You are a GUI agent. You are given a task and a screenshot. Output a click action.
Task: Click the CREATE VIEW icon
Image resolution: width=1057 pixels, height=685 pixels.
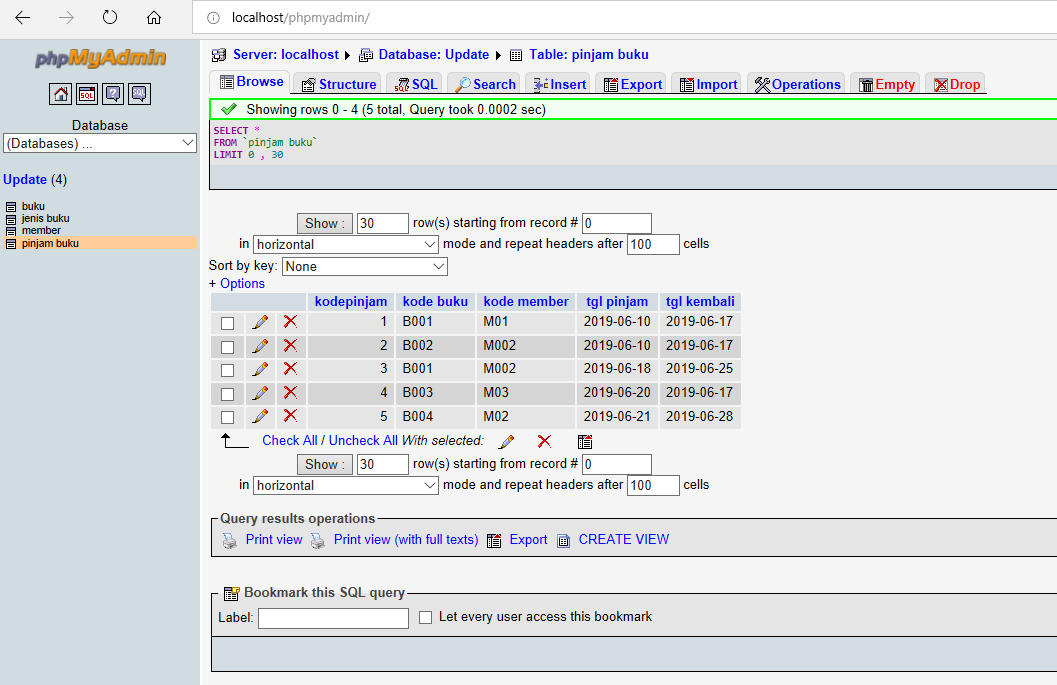point(563,540)
